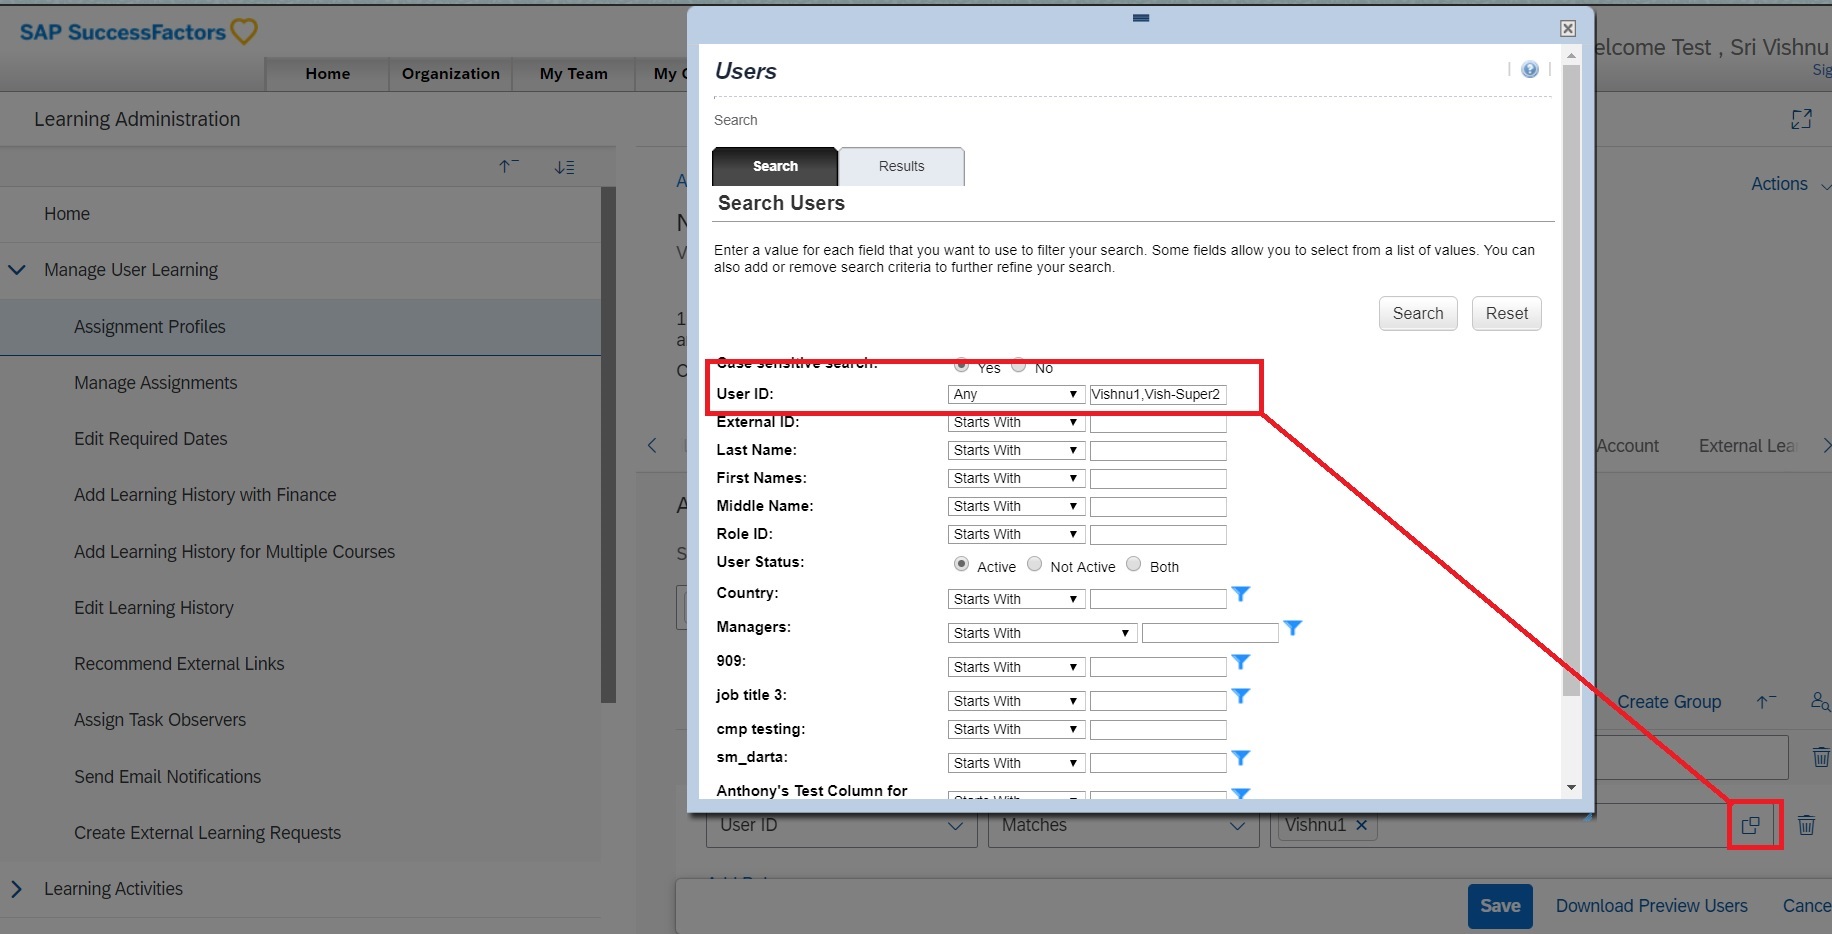This screenshot has height=934, width=1832.
Task: Open the First Names Starts With dropdown
Action: coord(1016,479)
